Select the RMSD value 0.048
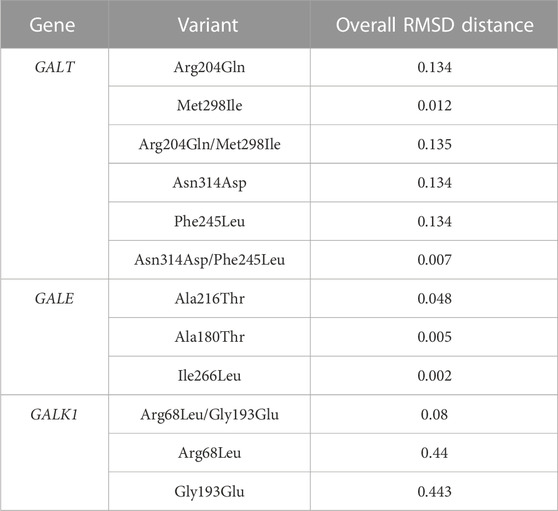This screenshot has height=511, width=558. point(435,298)
